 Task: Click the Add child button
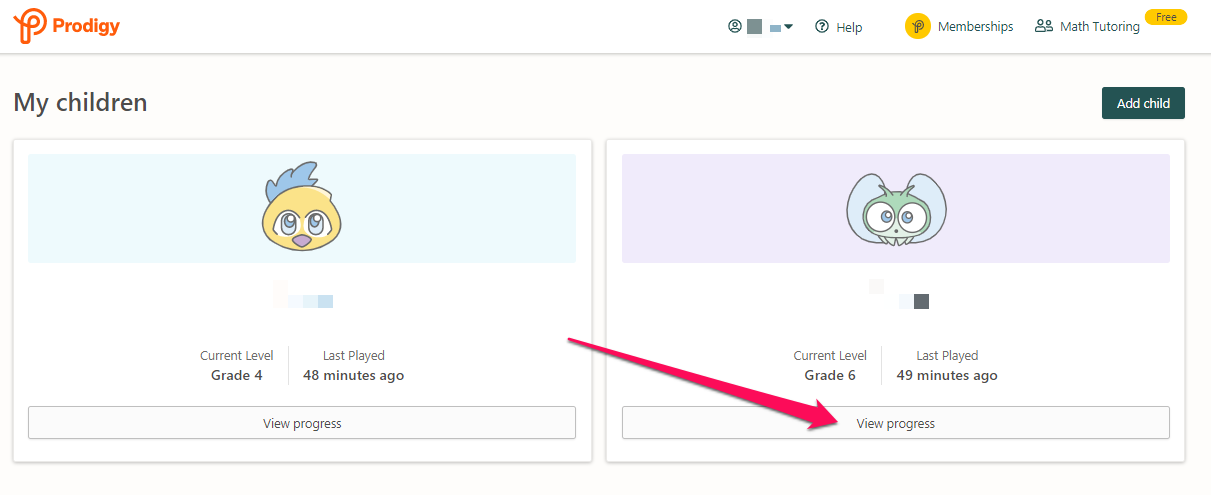coord(1143,103)
